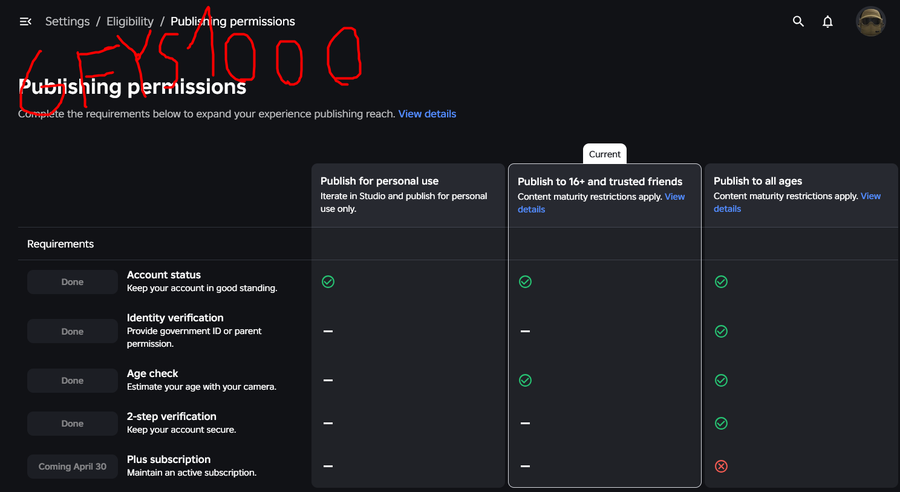Click the Coming April 30 button
900x492 pixels.
tap(72, 466)
